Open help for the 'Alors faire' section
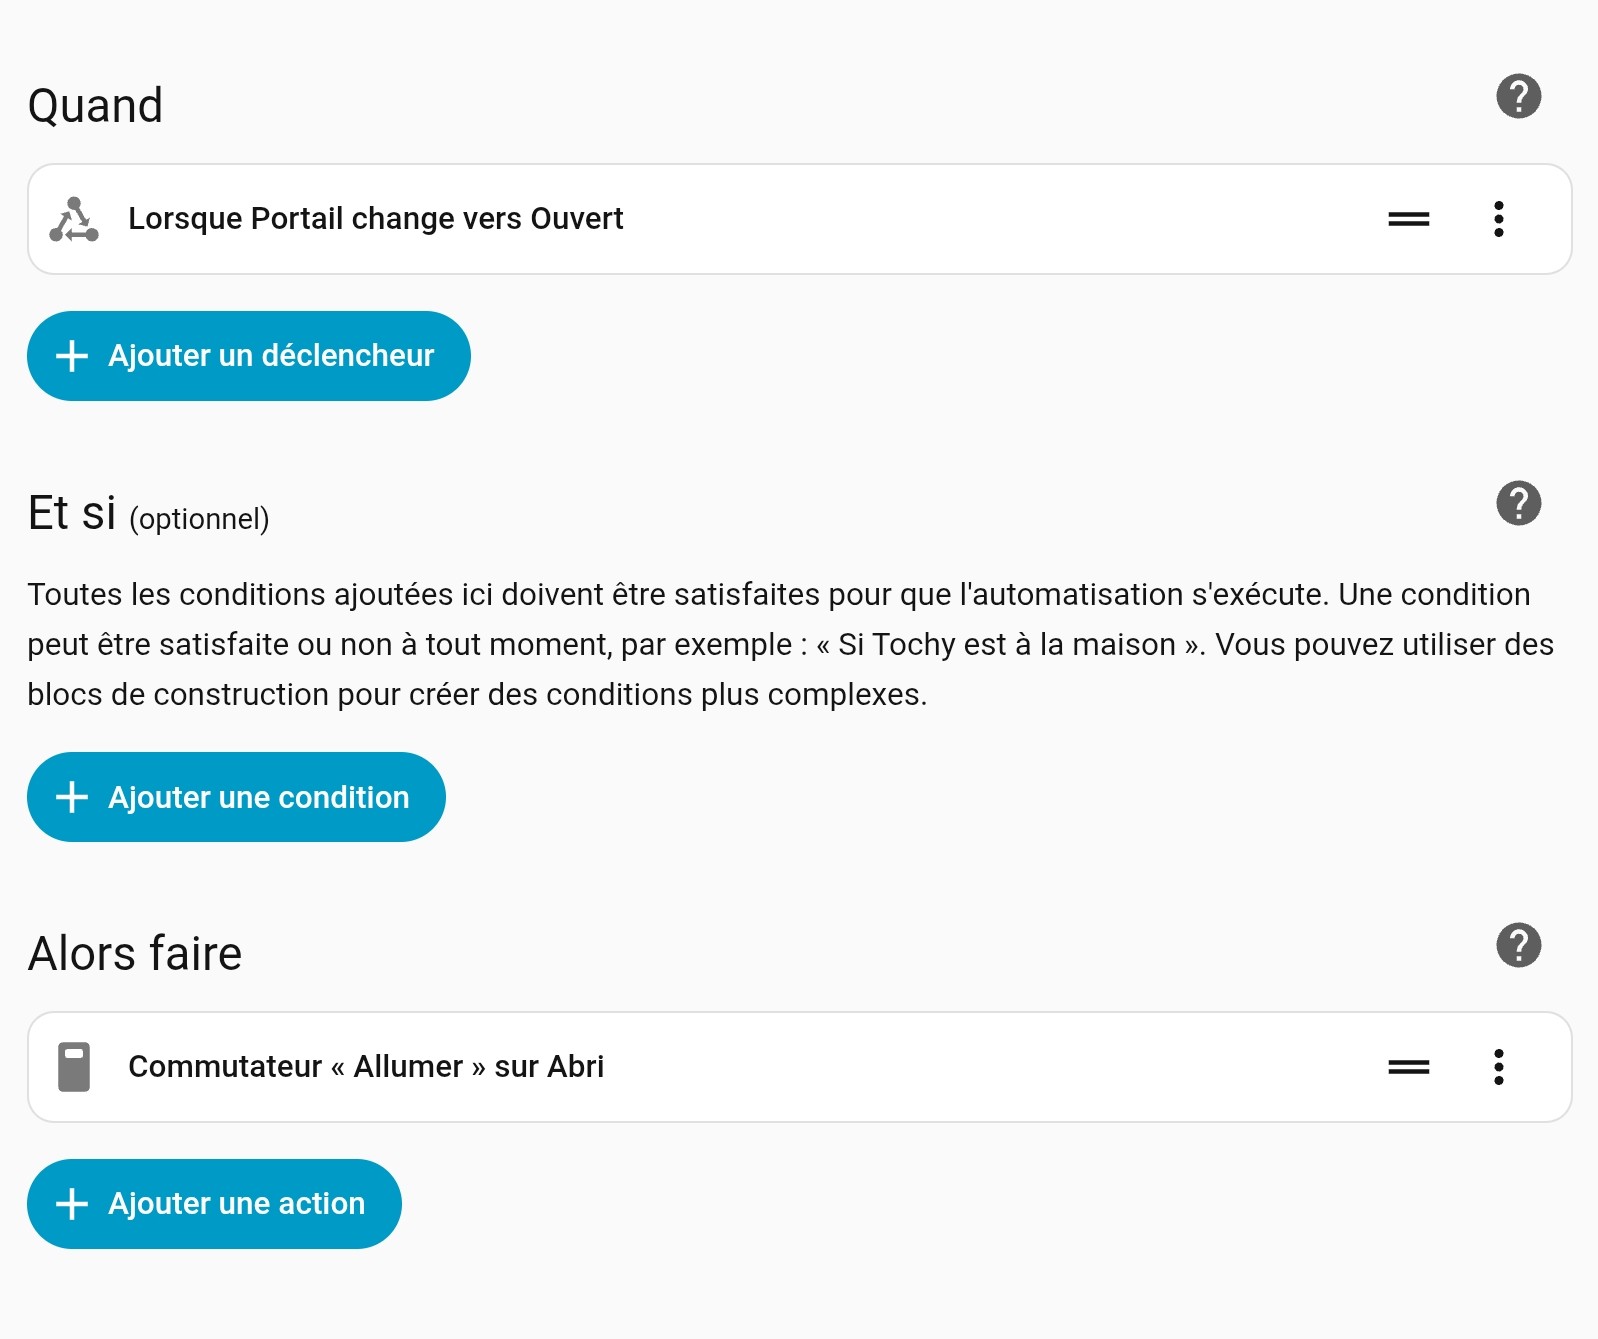1598x1339 pixels. pos(1518,945)
